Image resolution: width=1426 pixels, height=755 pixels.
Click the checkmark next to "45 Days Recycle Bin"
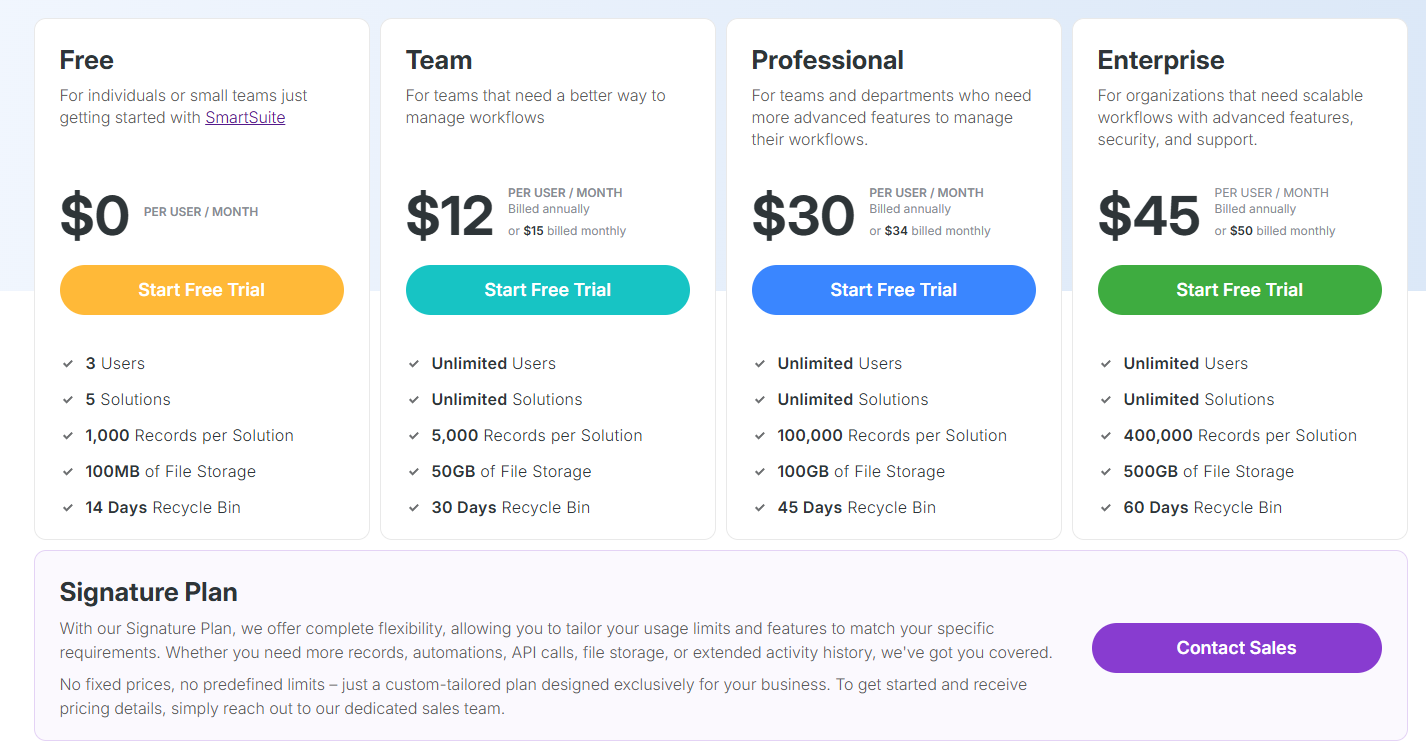point(760,508)
